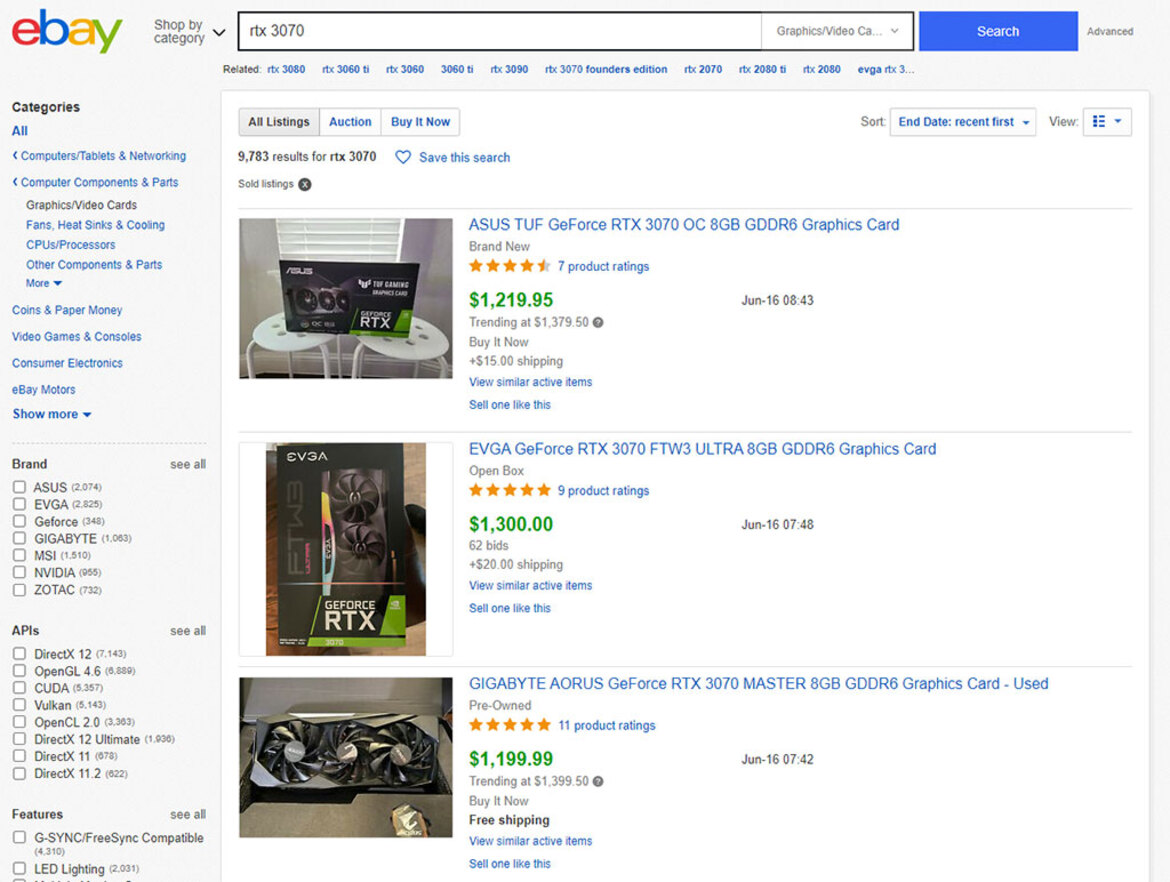Image resolution: width=1170 pixels, height=882 pixels.
Task: Click the heart icon to save search
Action: 403,157
